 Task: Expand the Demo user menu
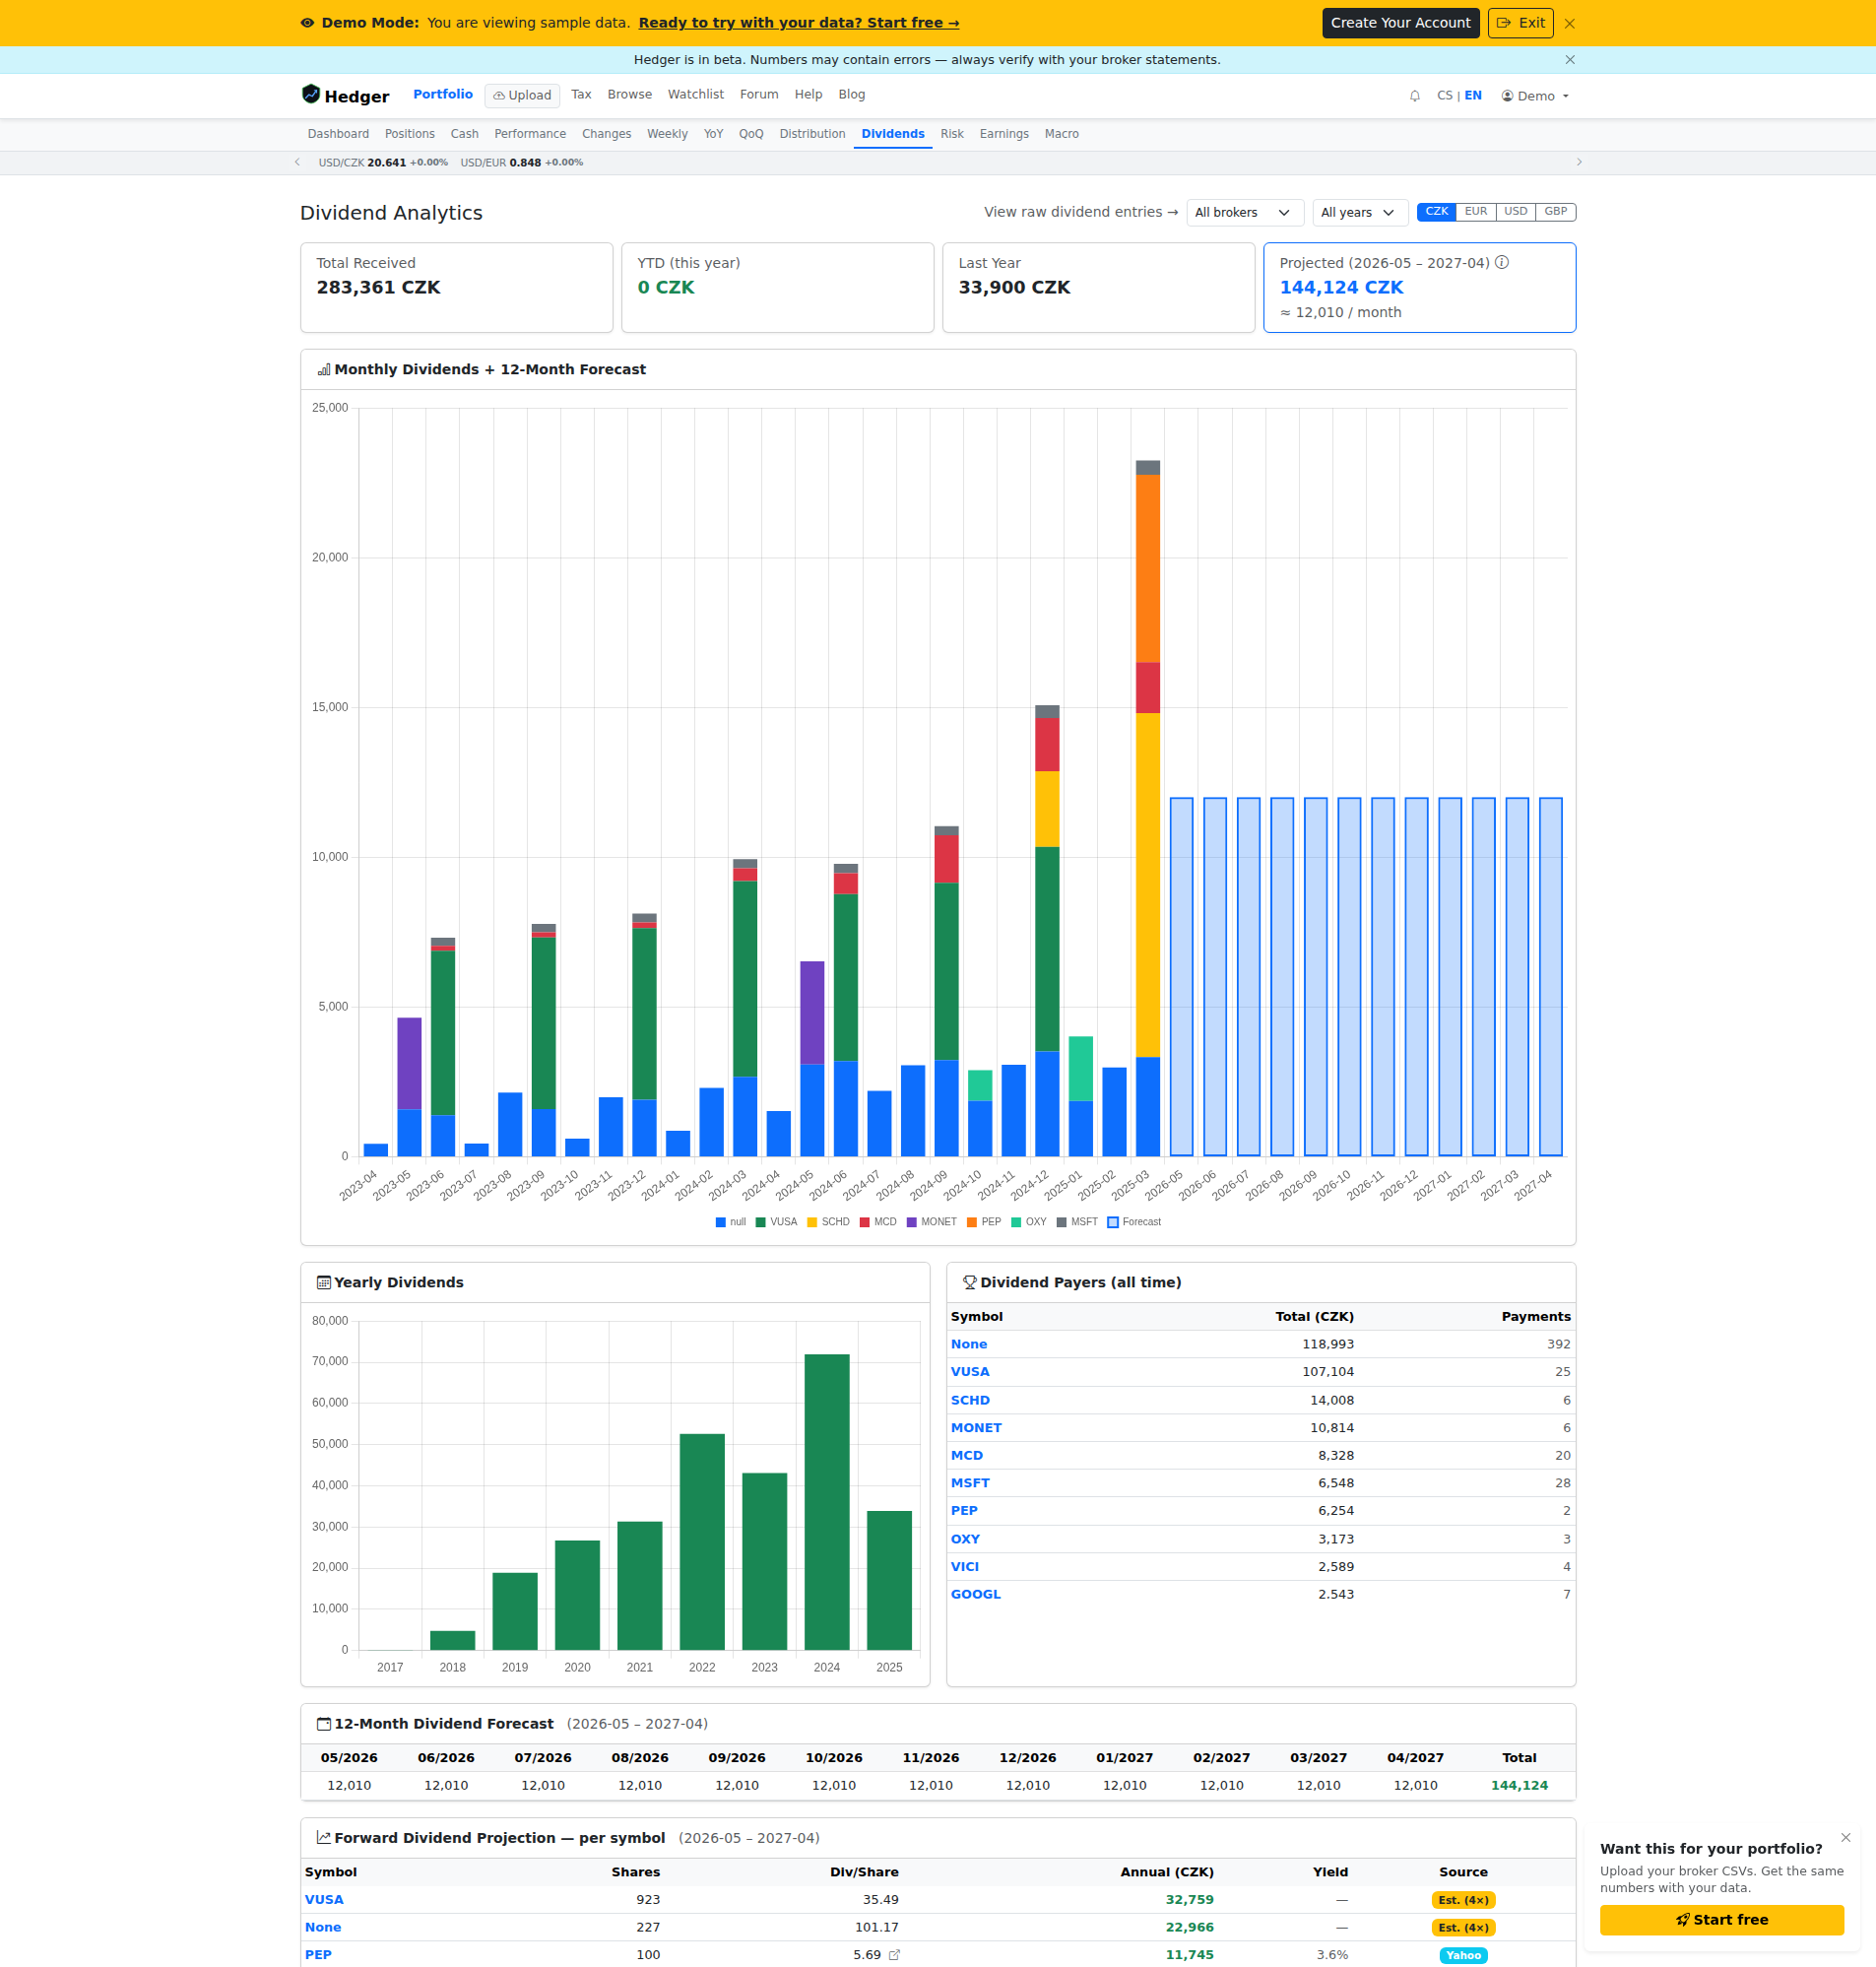pyautogui.click(x=1535, y=96)
